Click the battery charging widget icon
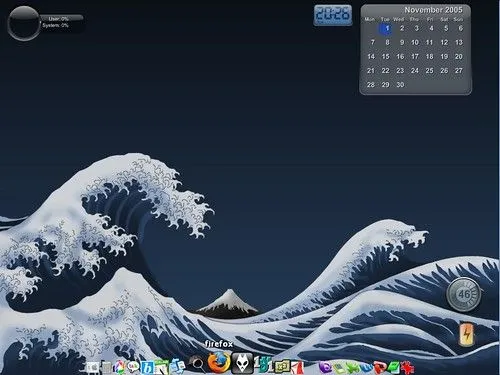The width and height of the screenshot is (500, 375). [x=467, y=334]
